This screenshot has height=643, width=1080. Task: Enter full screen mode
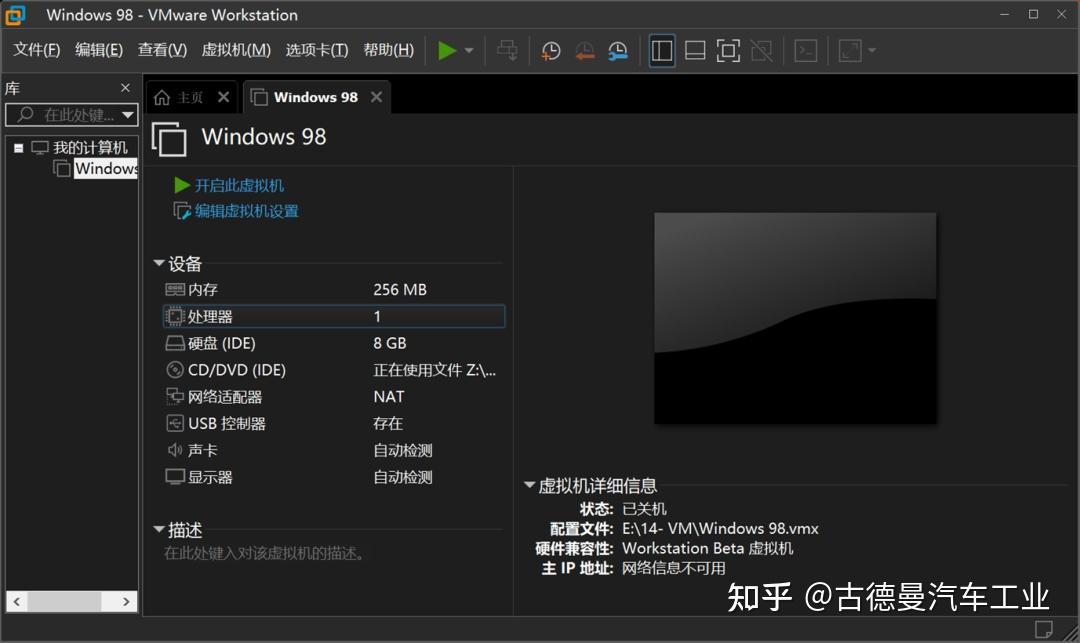[x=728, y=50]
